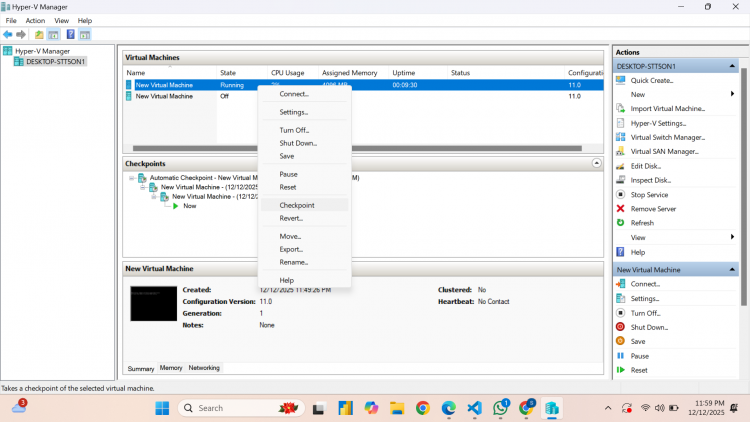Open Google Chrome from the taskbar
This screenshot has width=750, height=422.
[x=422, y=408]
